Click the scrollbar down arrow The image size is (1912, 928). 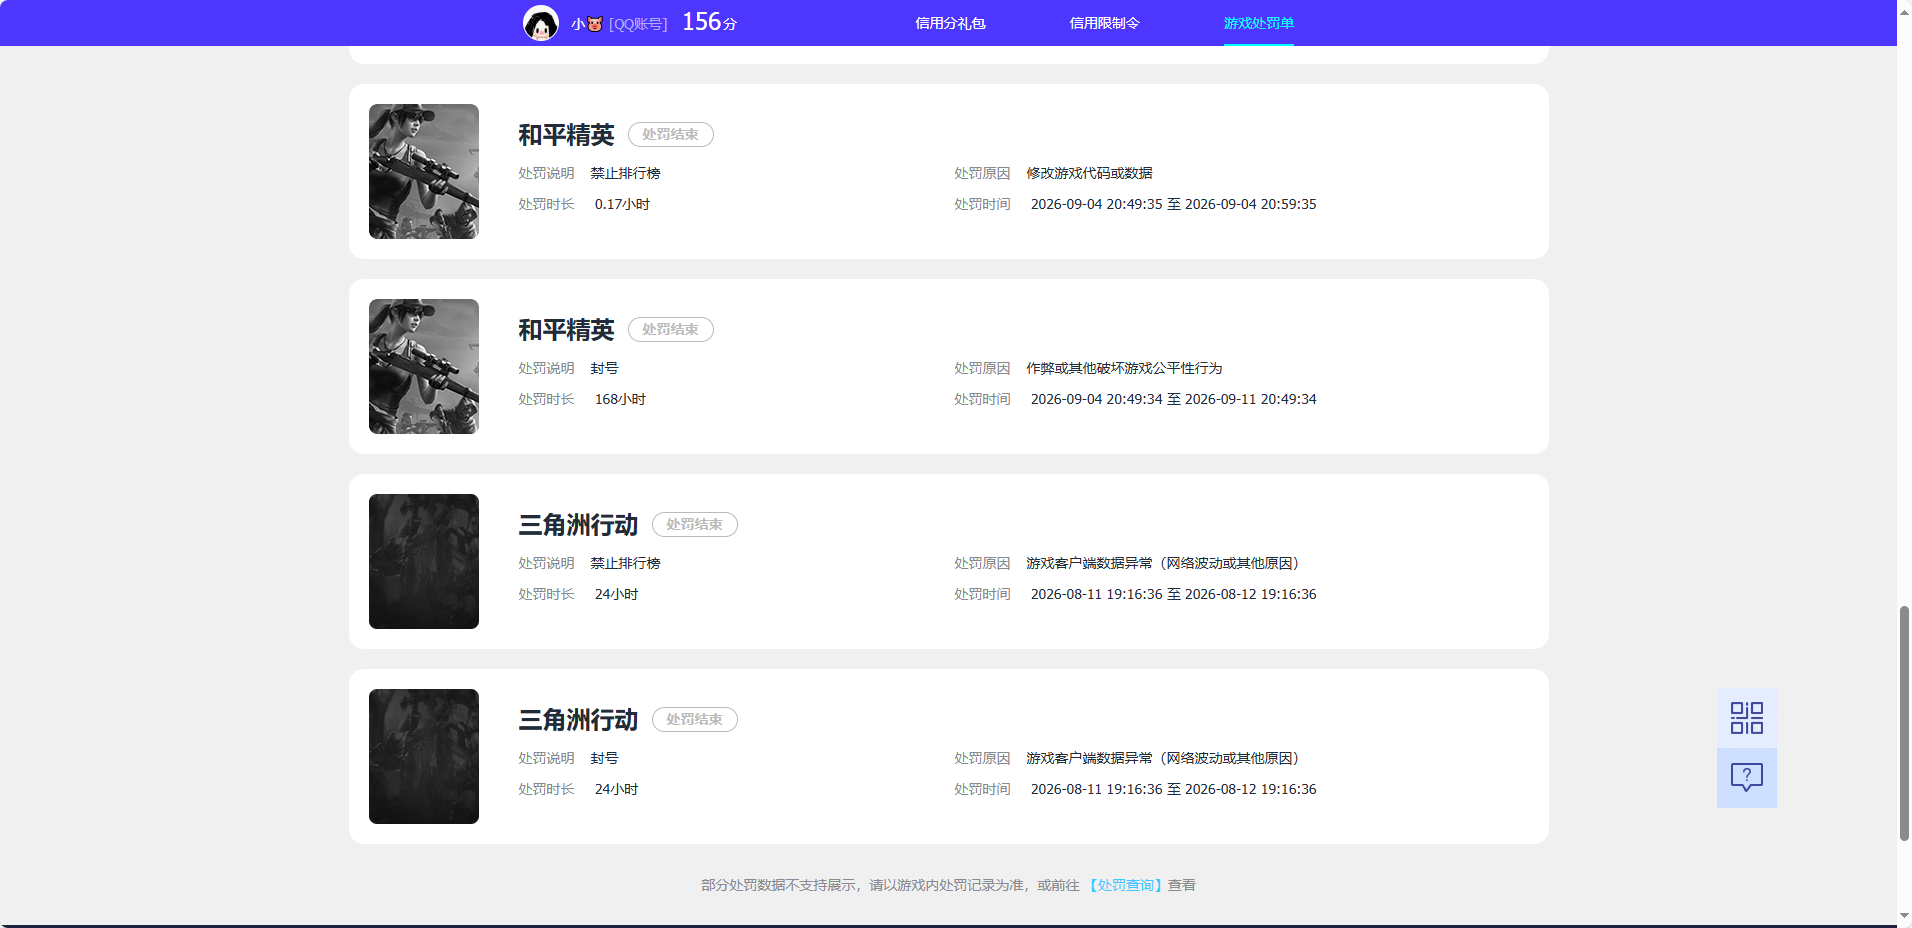tap(1904, 917)
